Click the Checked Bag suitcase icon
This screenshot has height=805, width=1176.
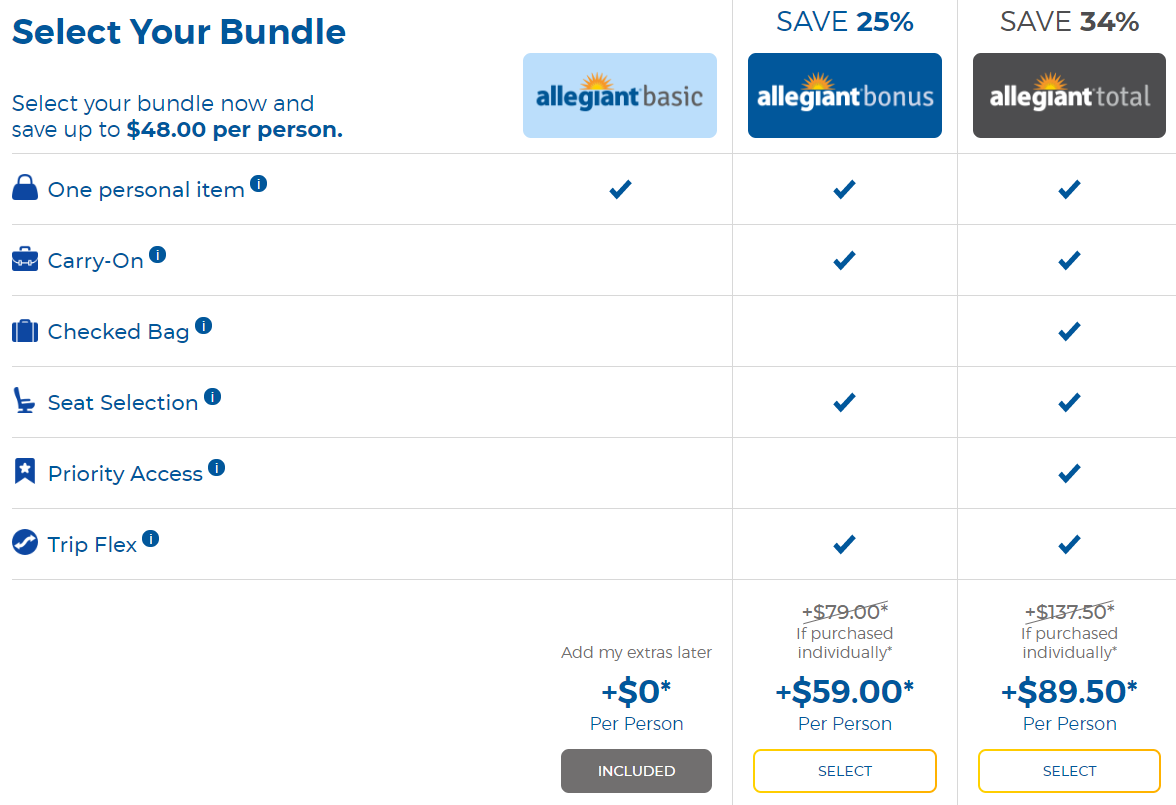(x=25, y=331)
